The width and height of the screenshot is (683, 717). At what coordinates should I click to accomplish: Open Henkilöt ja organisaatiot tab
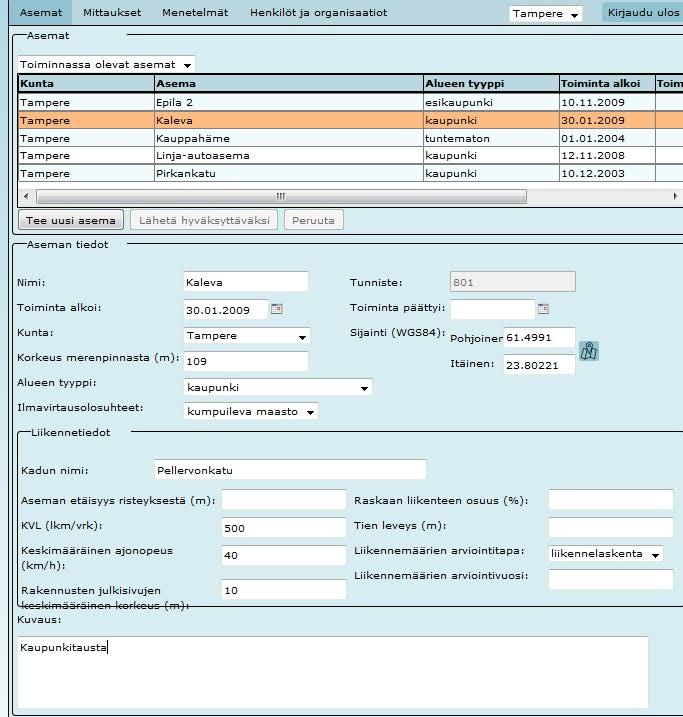pos(319,12)
